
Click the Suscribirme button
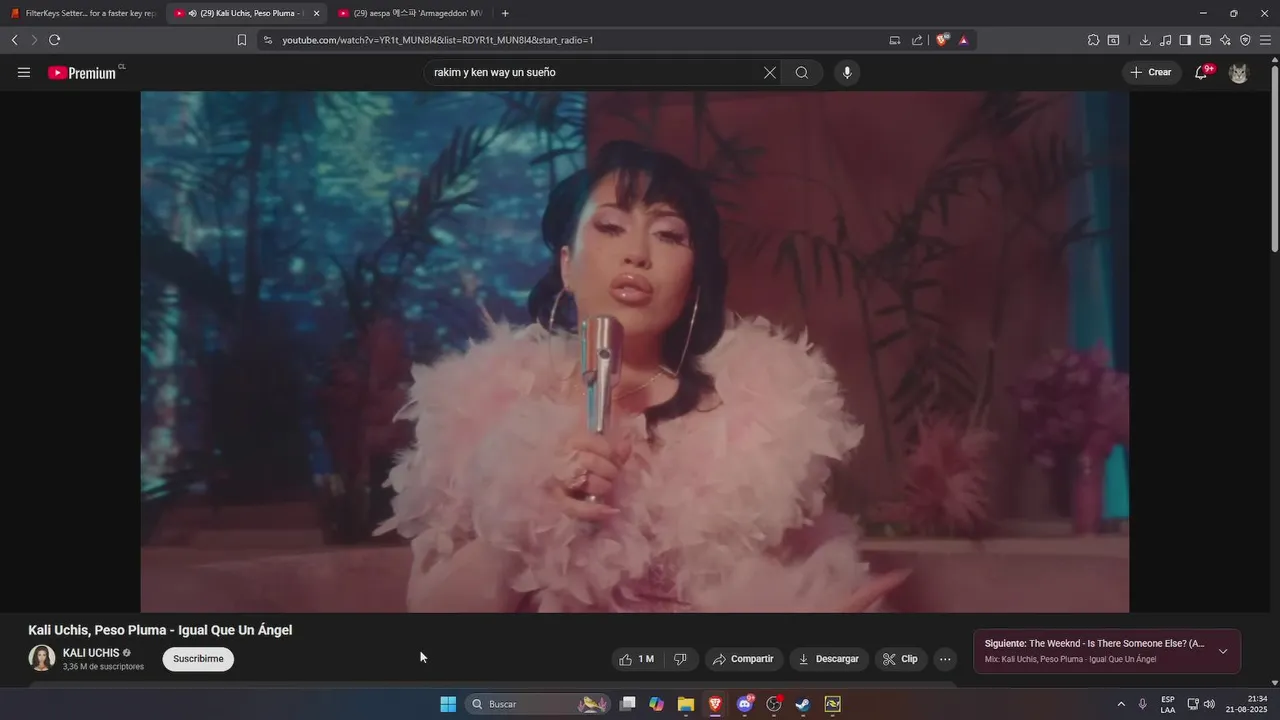pos(198,659)
